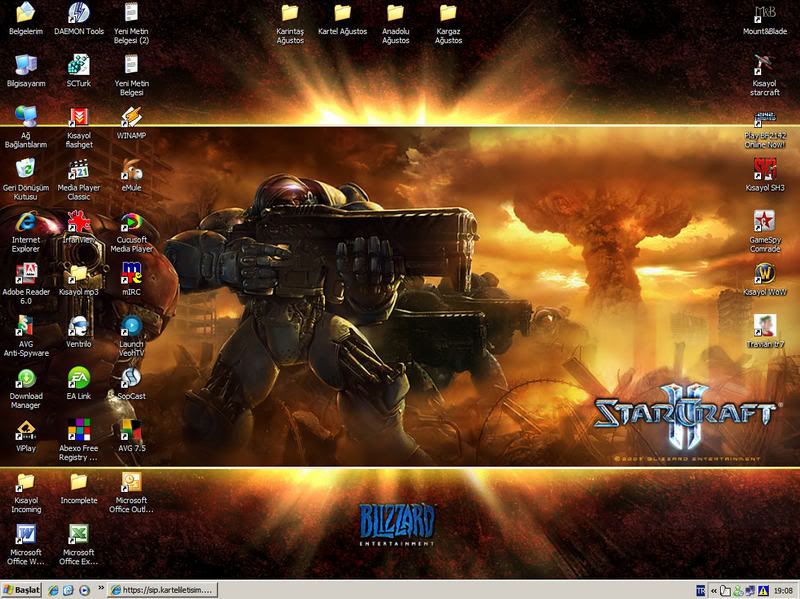Launch Microsoft Office Outlook
The image size is (800, 599).
(x=131, y=493)
